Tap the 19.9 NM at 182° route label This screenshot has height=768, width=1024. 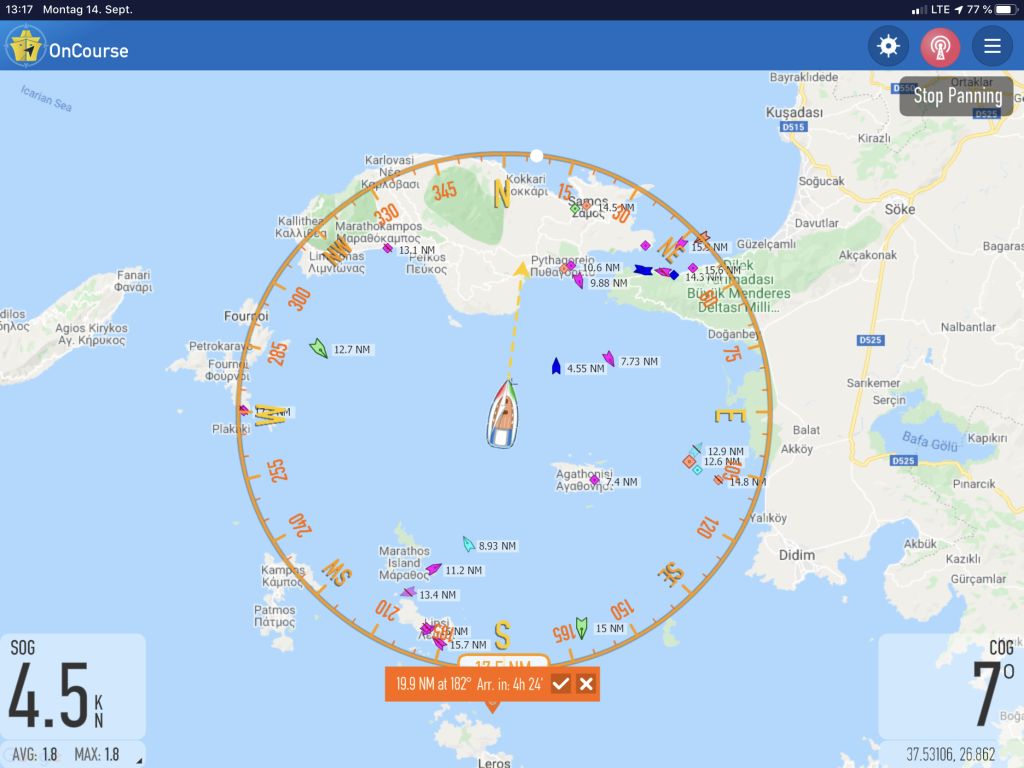pyautogui.click(x=468, y=684)
